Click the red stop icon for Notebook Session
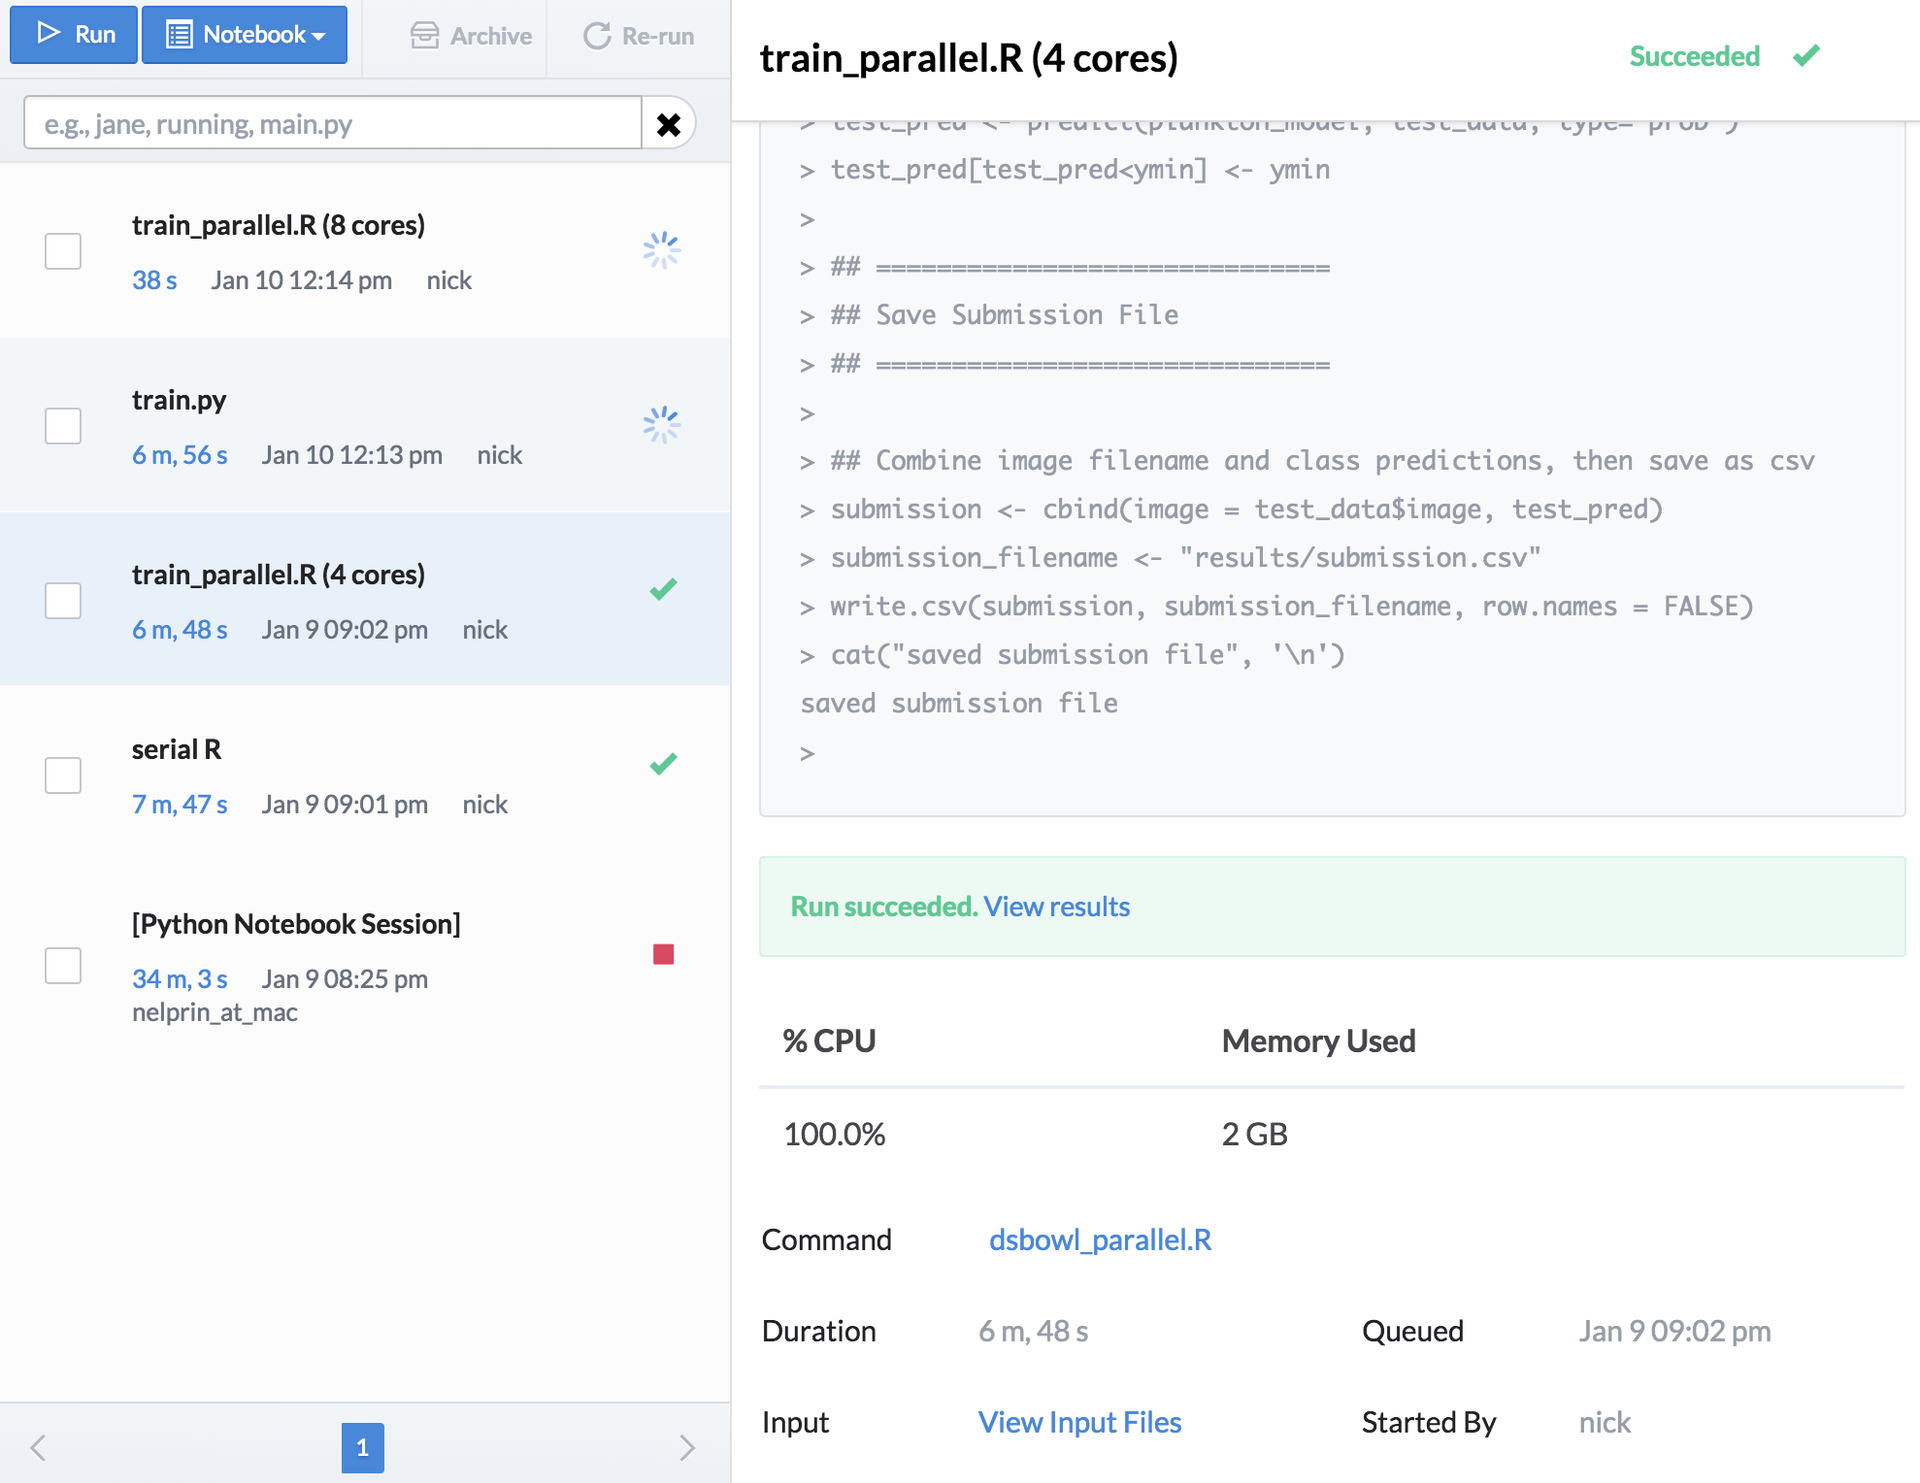The image size is (1920, 1483). [663, 954]
